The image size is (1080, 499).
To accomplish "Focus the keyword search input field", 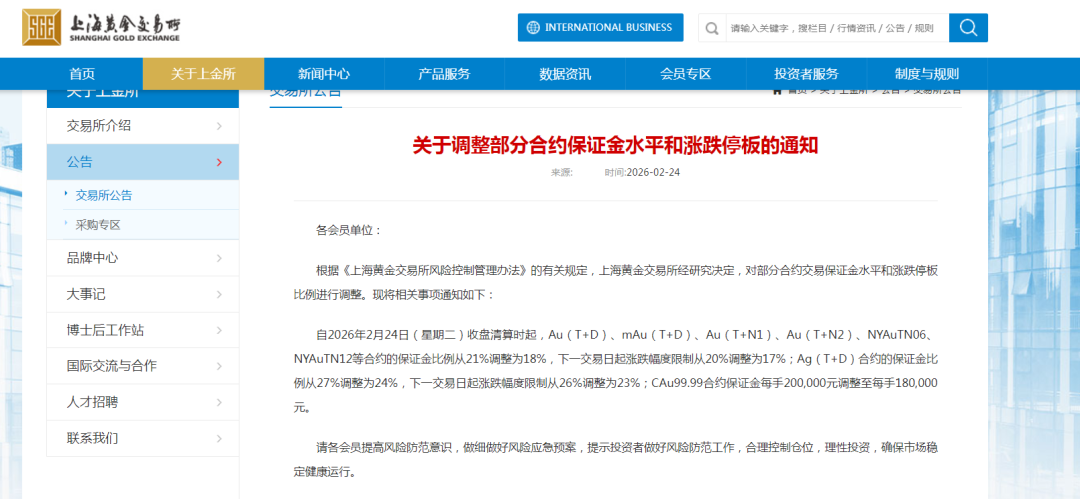I will tap(836, 28).
